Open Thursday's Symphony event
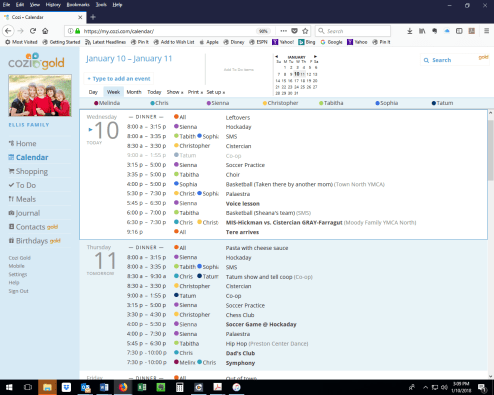494x395 pixels. click(240, 363)
